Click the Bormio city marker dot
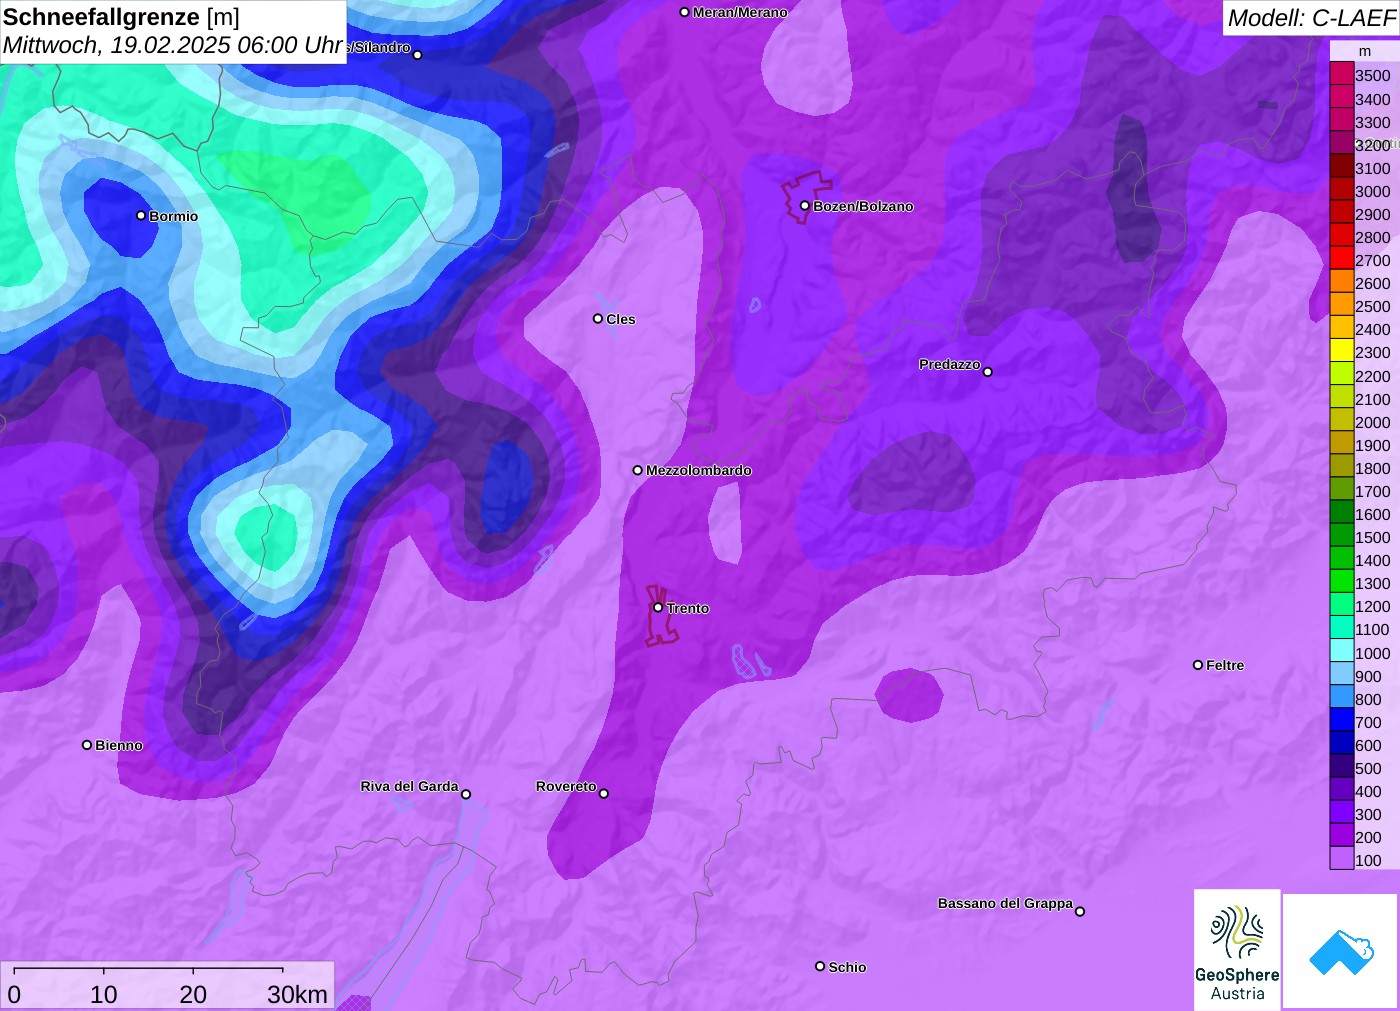Screen dimensions: 1400x1011 click(141, 215)
